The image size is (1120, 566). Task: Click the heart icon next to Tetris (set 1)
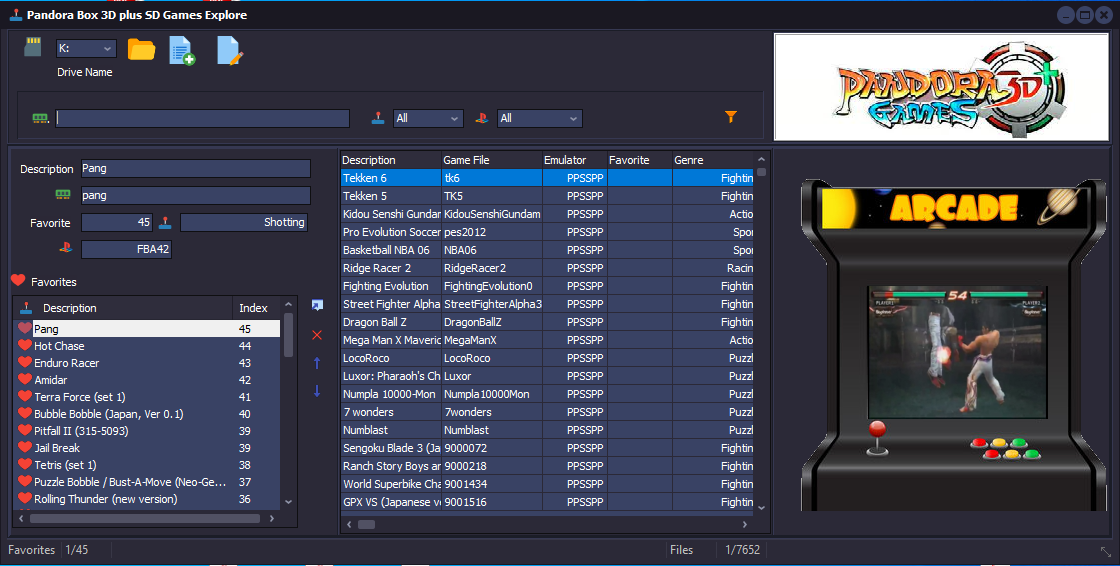[x=25, y=465]
